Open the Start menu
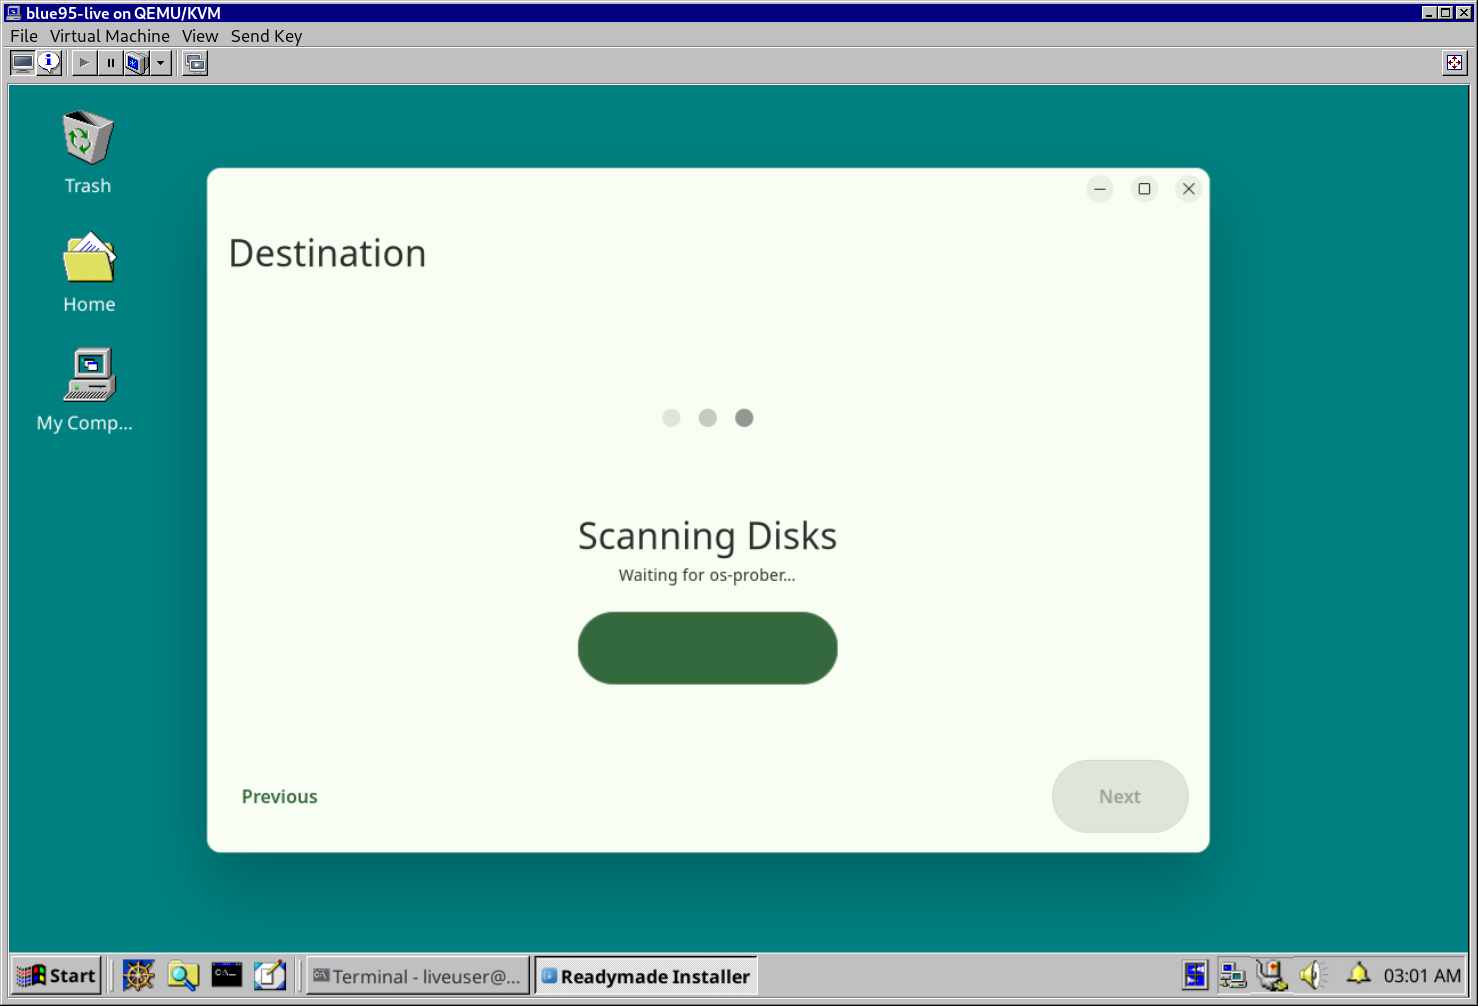This screenshot has width=1478, height=1006. click(x=57, y=976)
